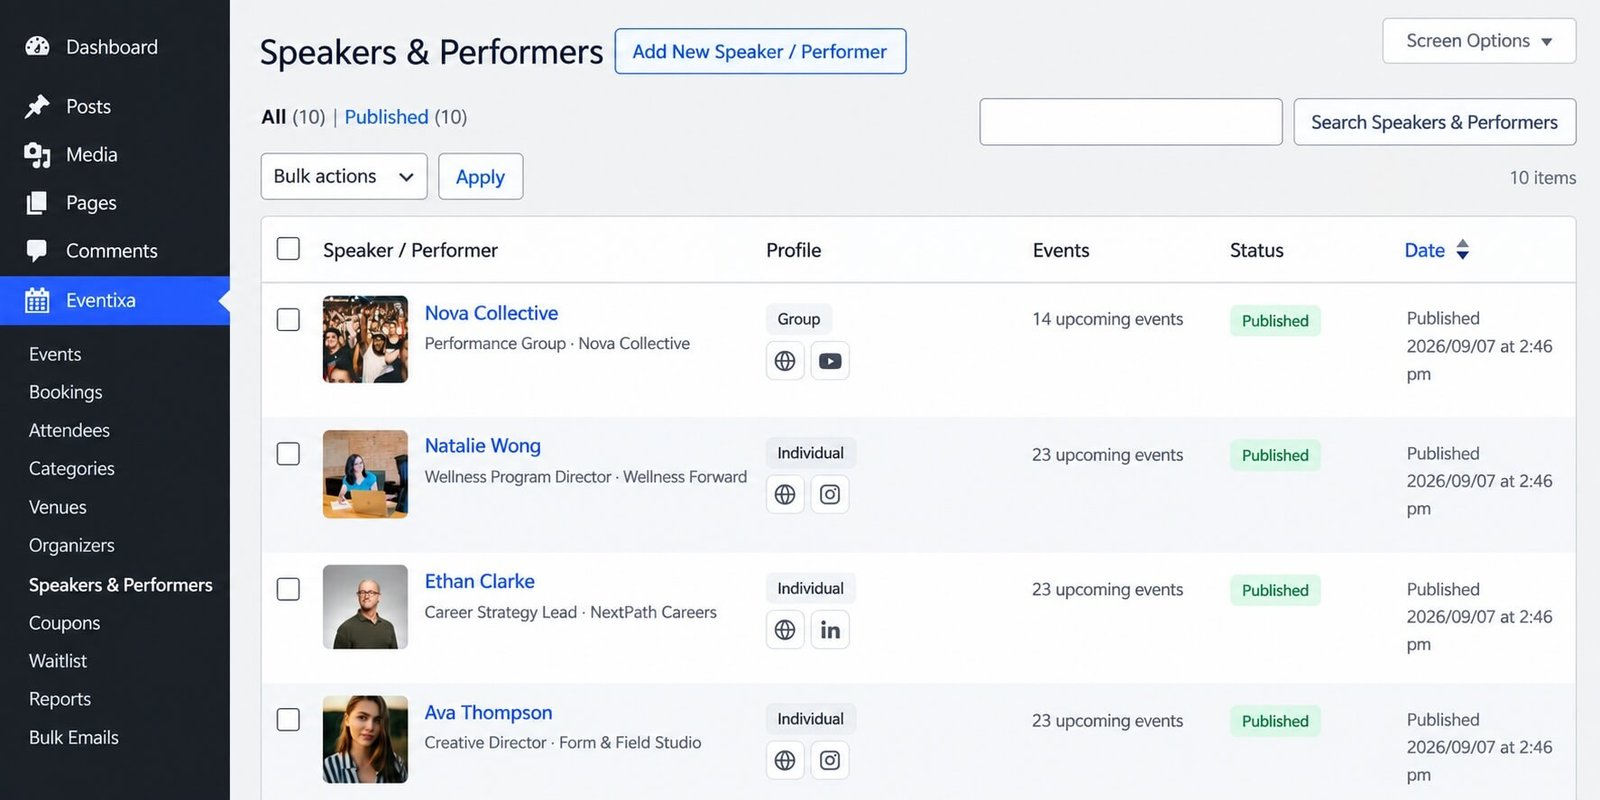The image size is (1600, 800).
Task: Open Nova Collective's YouTube profile icon
Action: (x=830, y=361)
